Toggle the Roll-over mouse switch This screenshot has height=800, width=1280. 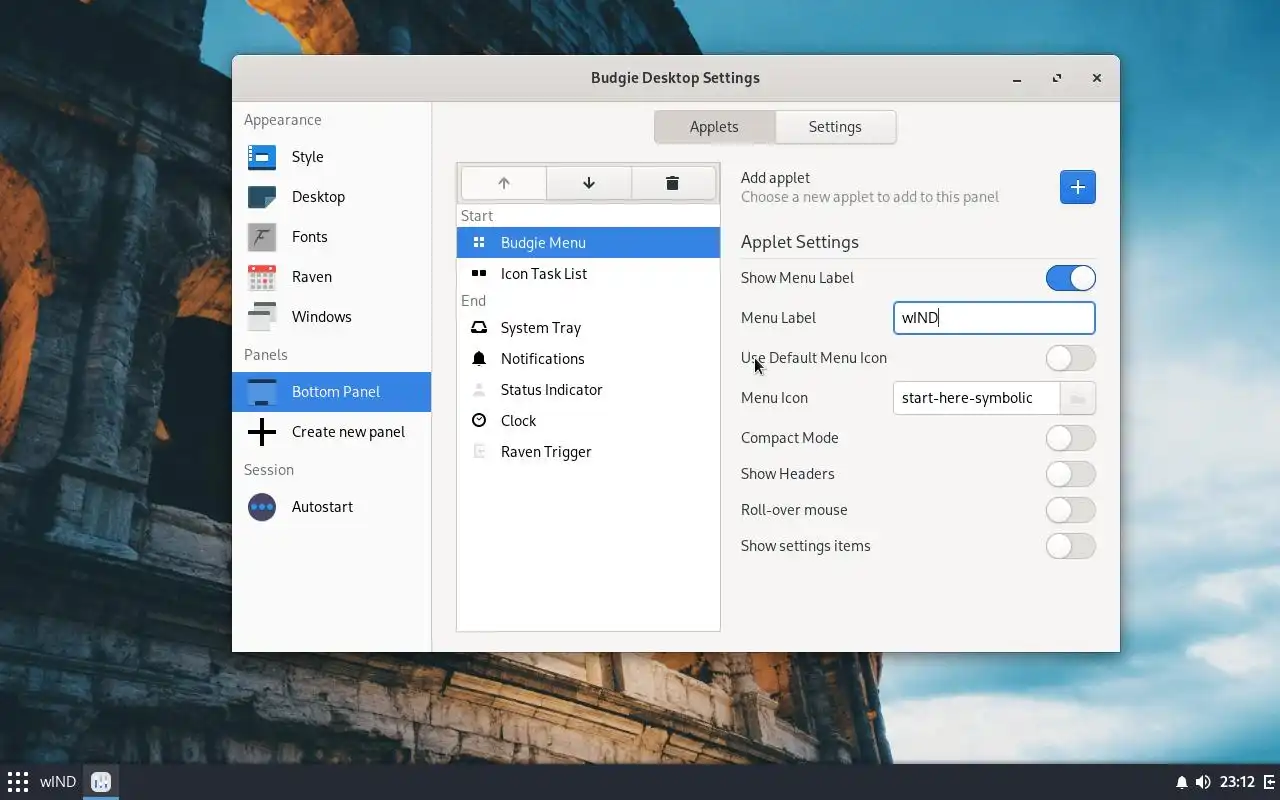(x=1071, y=510)
